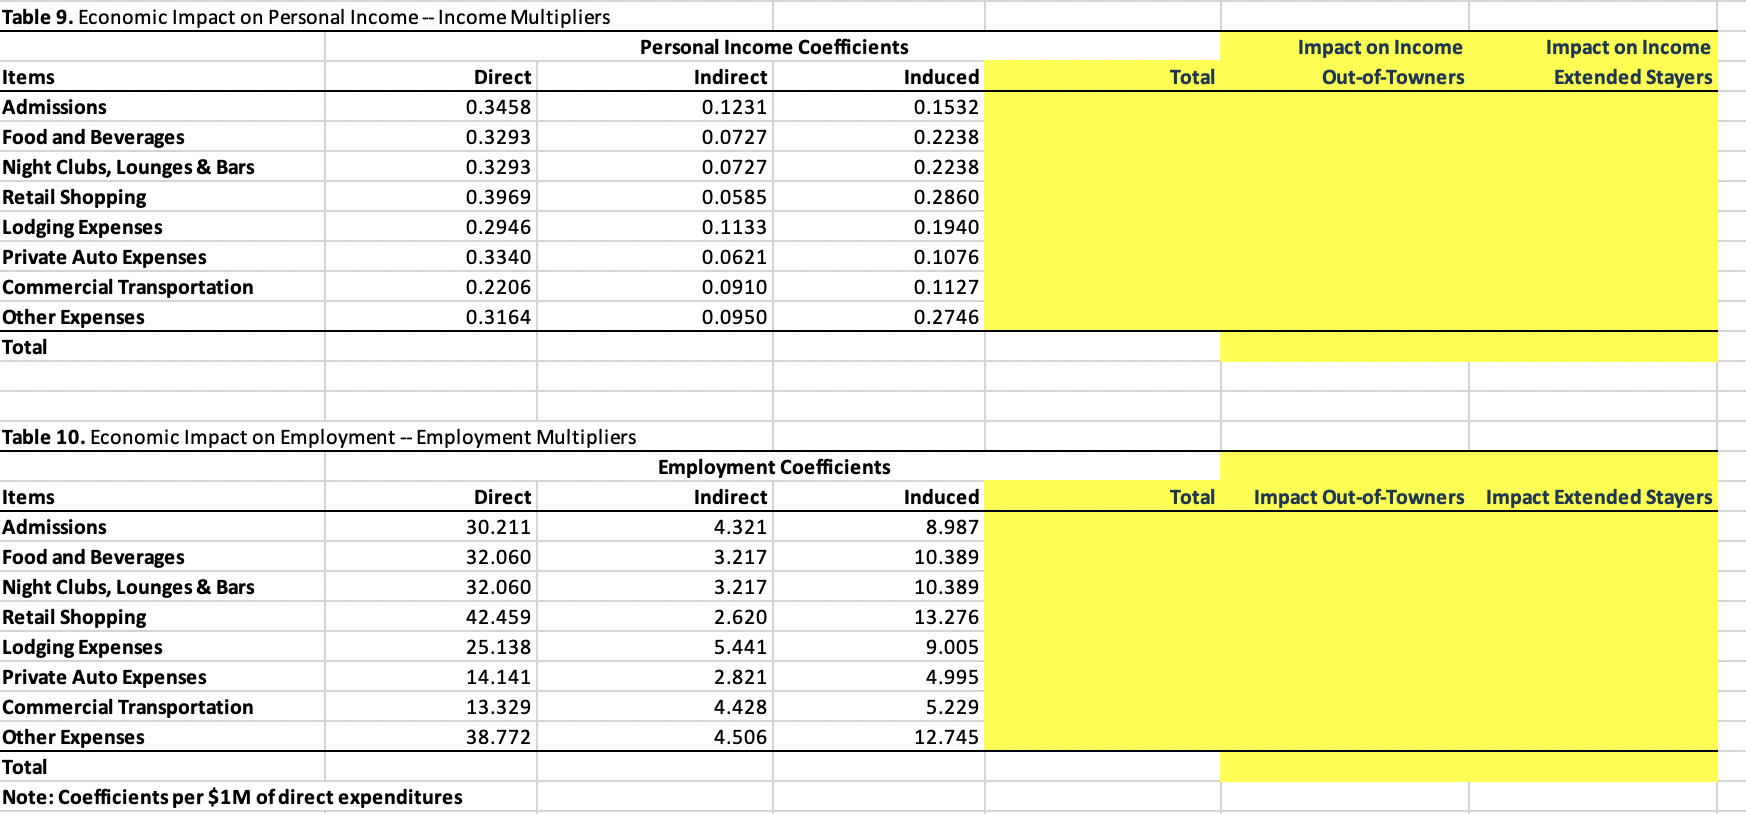Select Lodging Expenses Direct value 0.2946

[498, 227]
